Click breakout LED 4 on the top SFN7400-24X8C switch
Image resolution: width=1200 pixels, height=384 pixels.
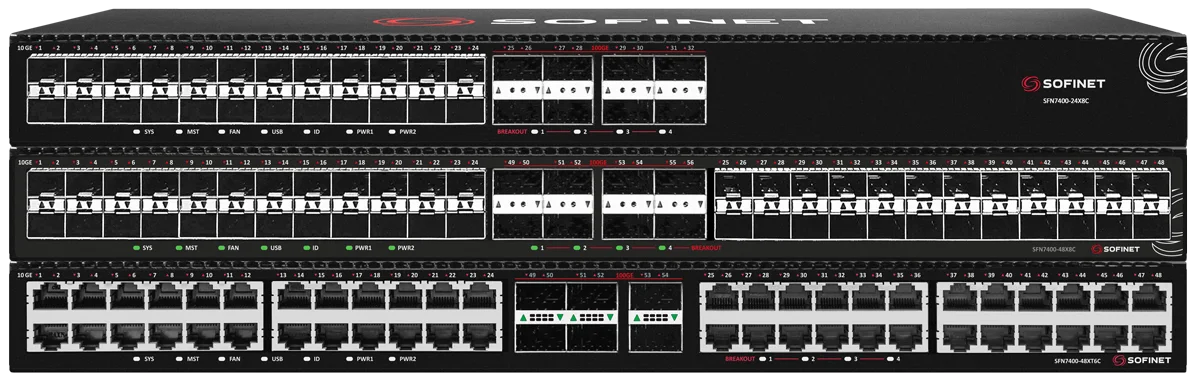[662, 132]
